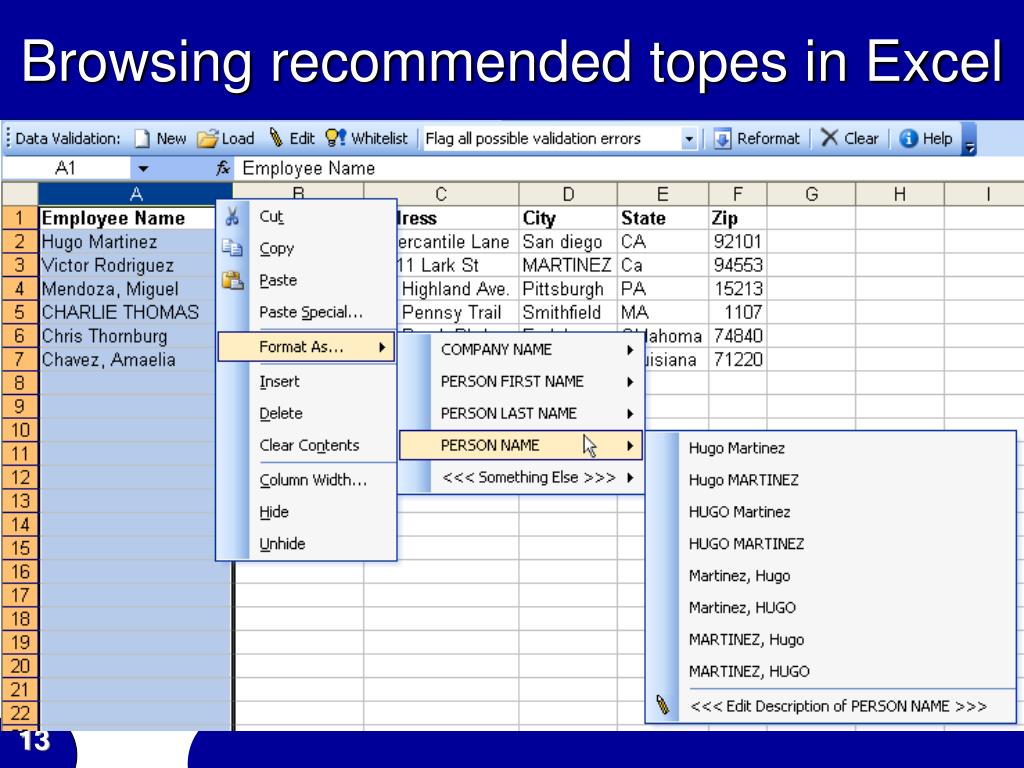Click the New document icon in Data Validation toolbar

pos(142,138)
